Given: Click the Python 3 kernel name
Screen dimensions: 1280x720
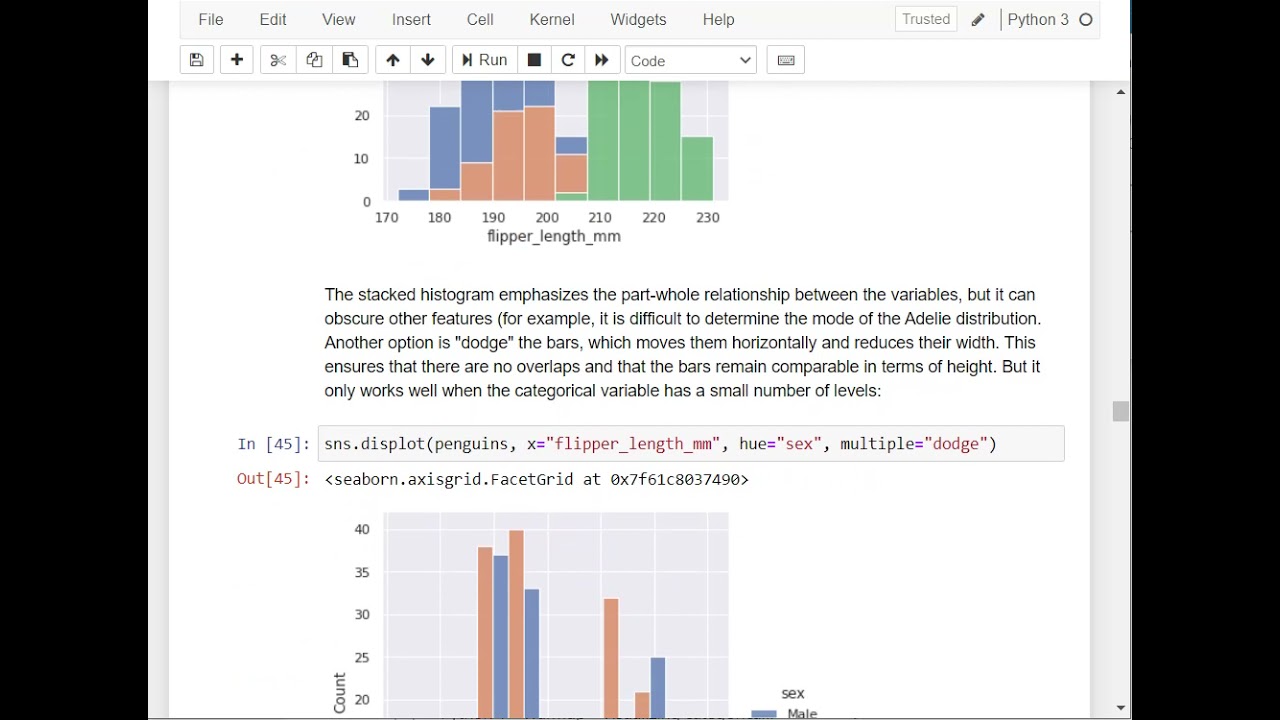Looking at the screenshot, I should pos(1038,19).
